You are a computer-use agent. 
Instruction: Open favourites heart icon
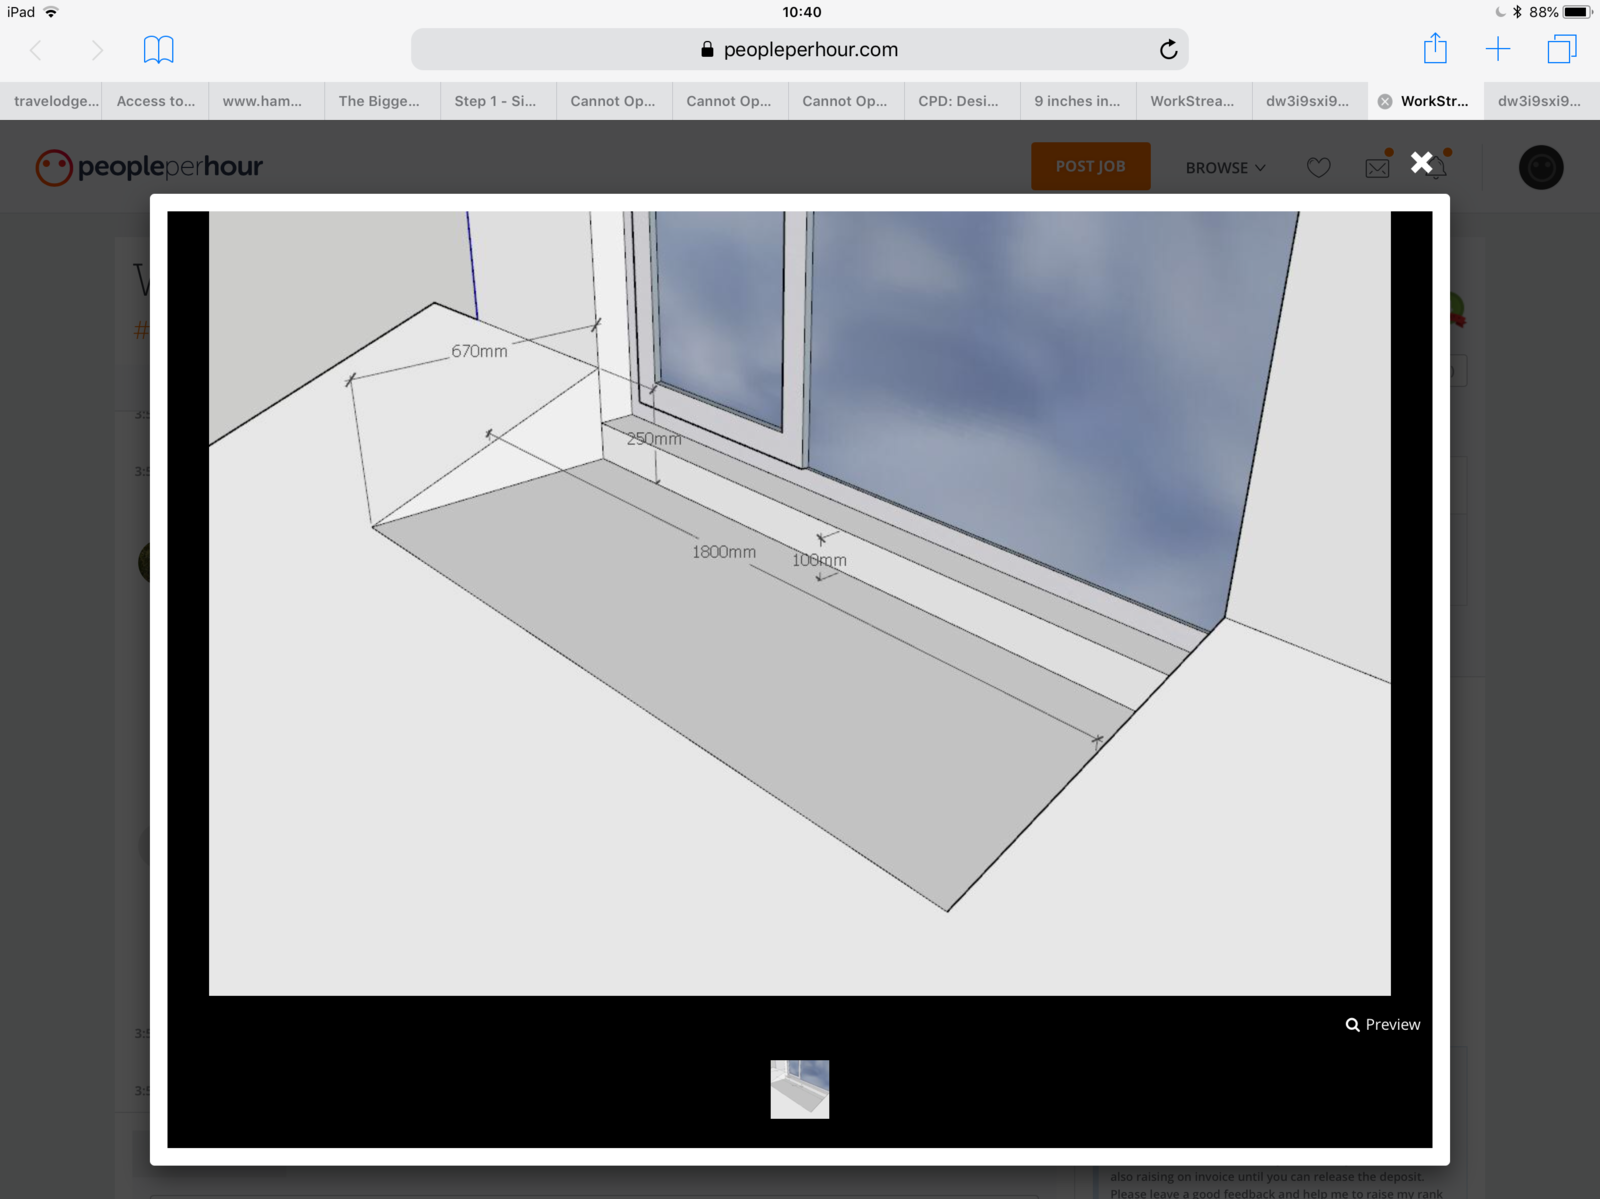coord(1318,168)
